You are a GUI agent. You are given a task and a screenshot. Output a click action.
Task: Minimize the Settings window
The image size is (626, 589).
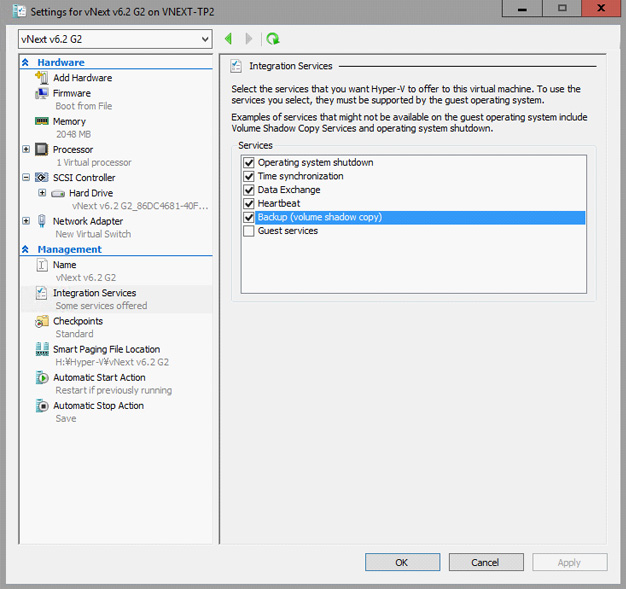pos(522,8)
